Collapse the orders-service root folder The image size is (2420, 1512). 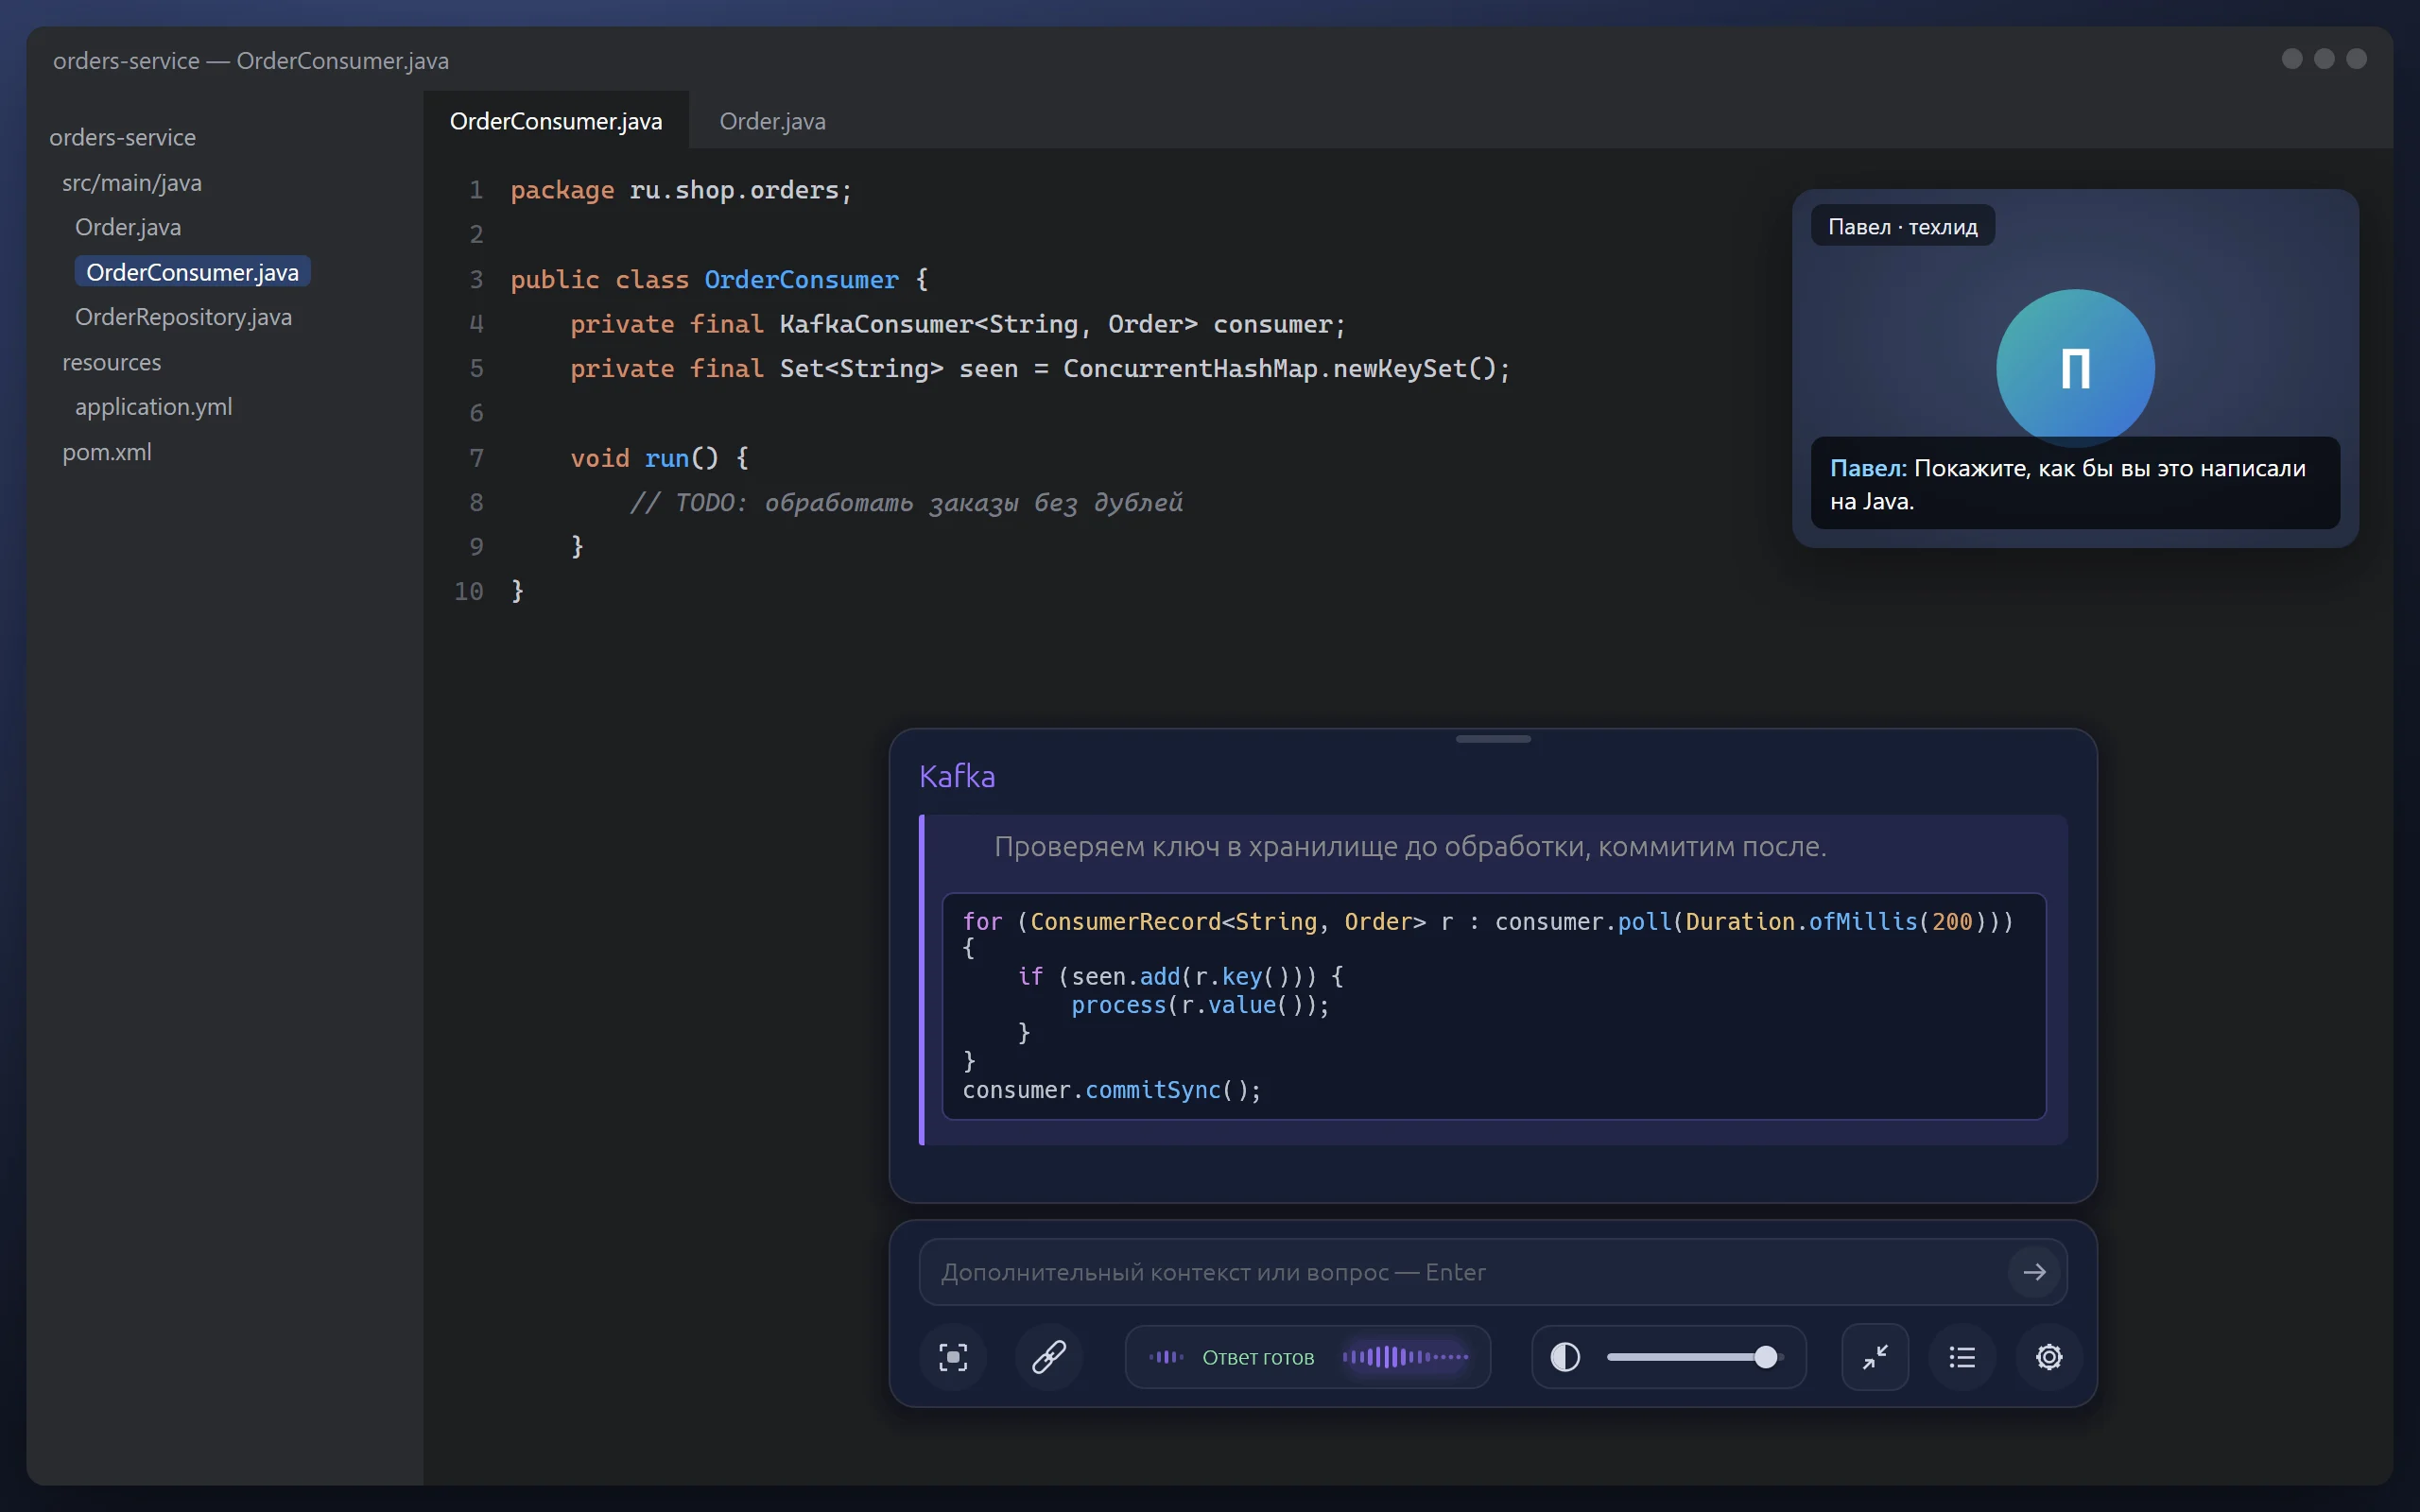(x=122, y=137)
